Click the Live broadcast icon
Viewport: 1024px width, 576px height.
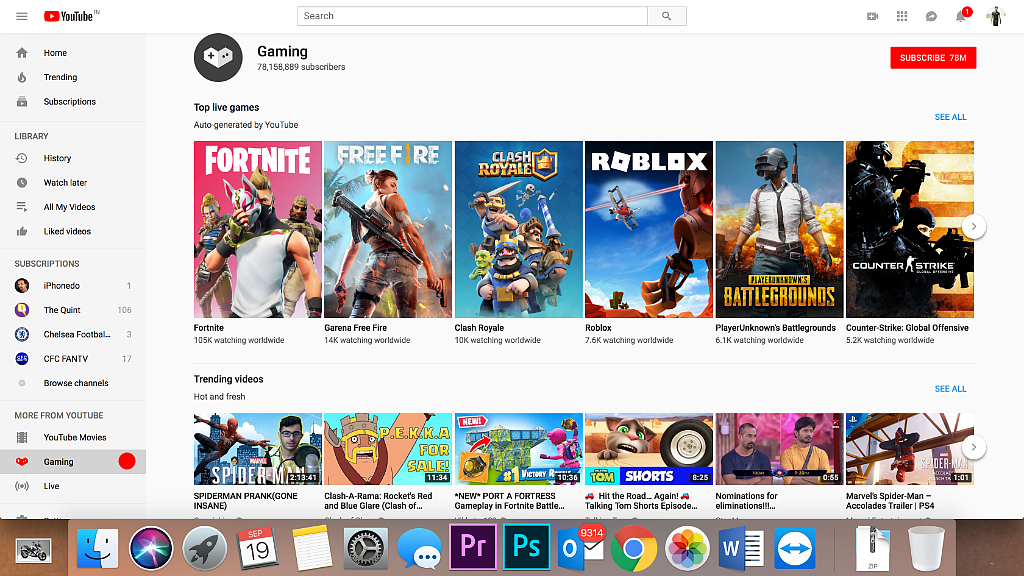(22, 486)
